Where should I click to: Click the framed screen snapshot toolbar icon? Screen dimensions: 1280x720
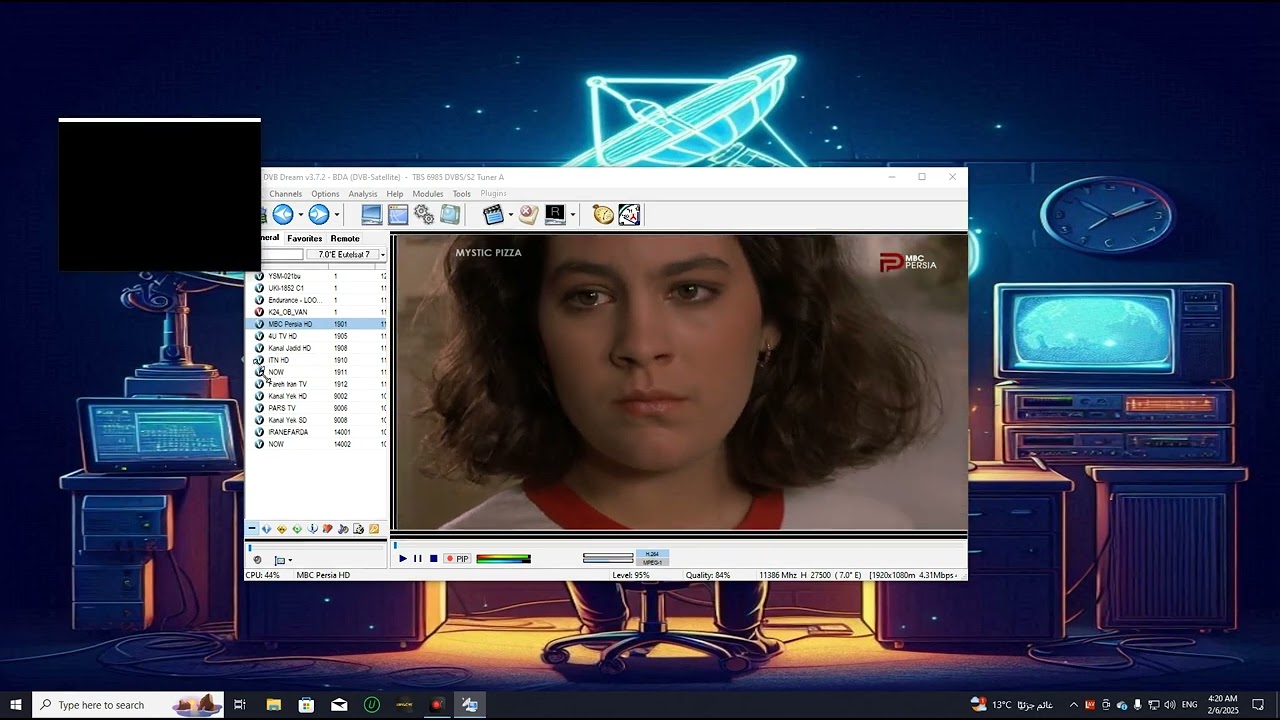coord(450,214)
